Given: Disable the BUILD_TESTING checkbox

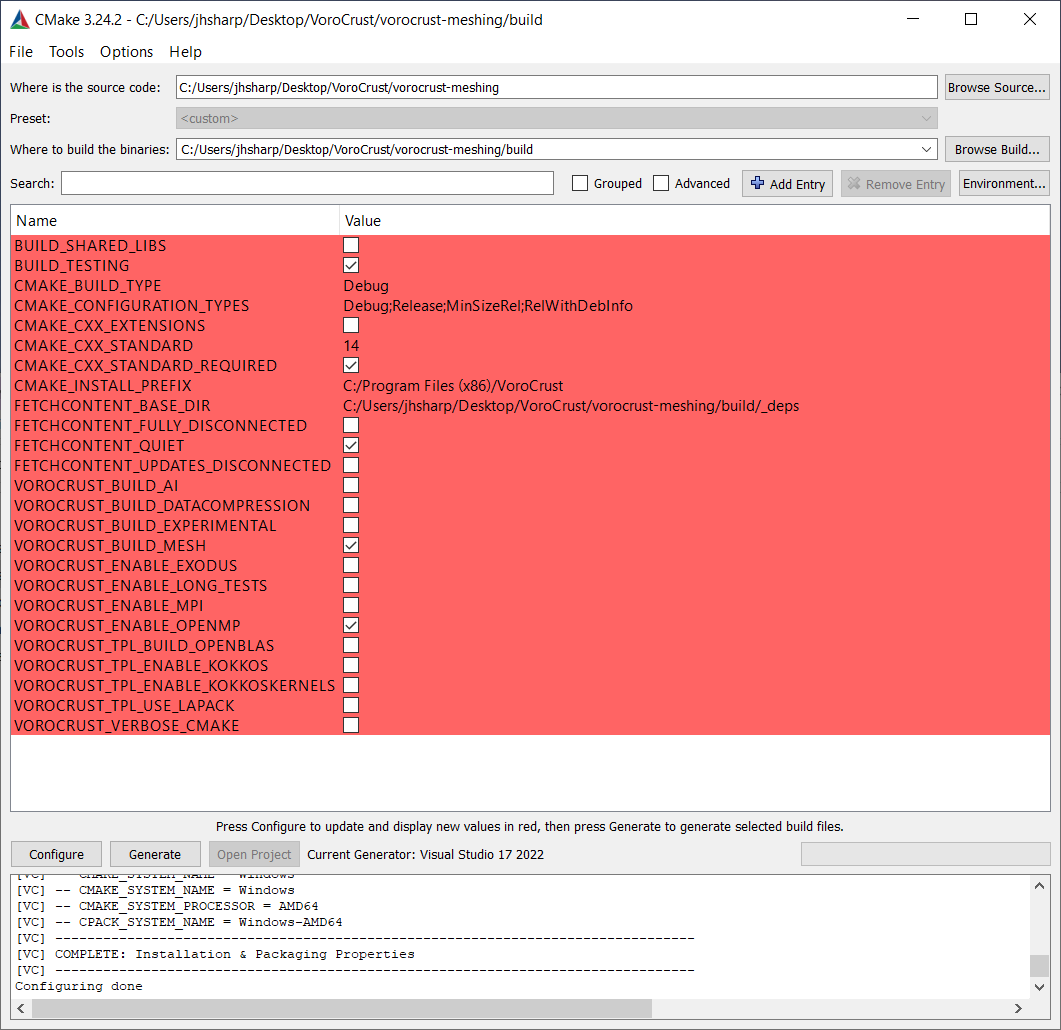Looking at the screenshot, I should 350,265.
